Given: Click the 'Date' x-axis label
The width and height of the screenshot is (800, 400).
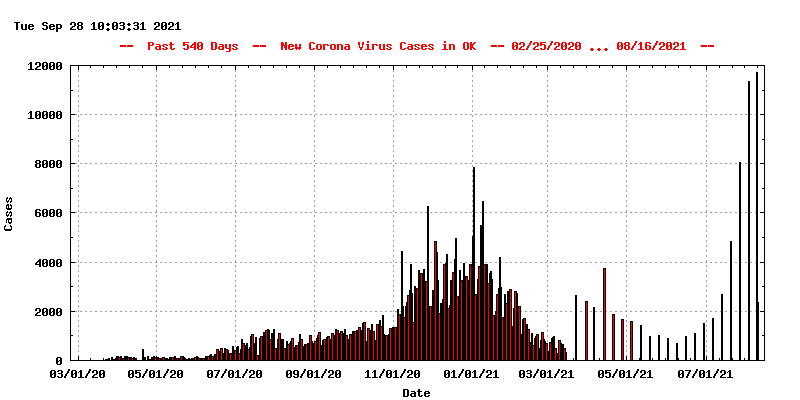Looking at the screenshot, I should 416,393.
